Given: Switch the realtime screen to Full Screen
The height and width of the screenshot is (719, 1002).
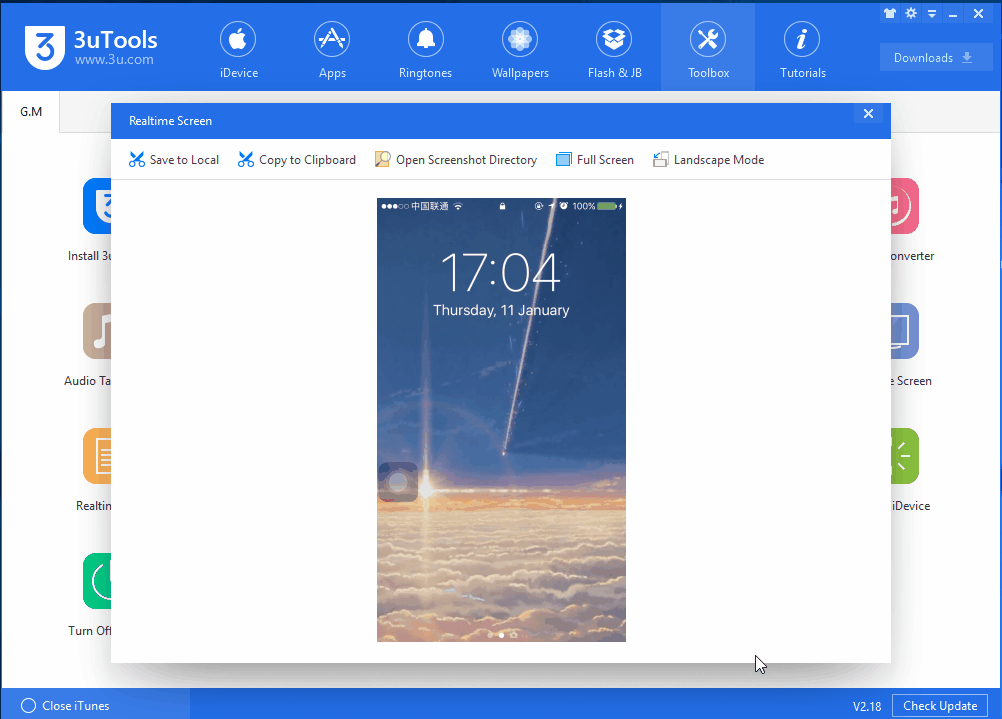Looking at the screenshot, I should (x=594, y=160).
